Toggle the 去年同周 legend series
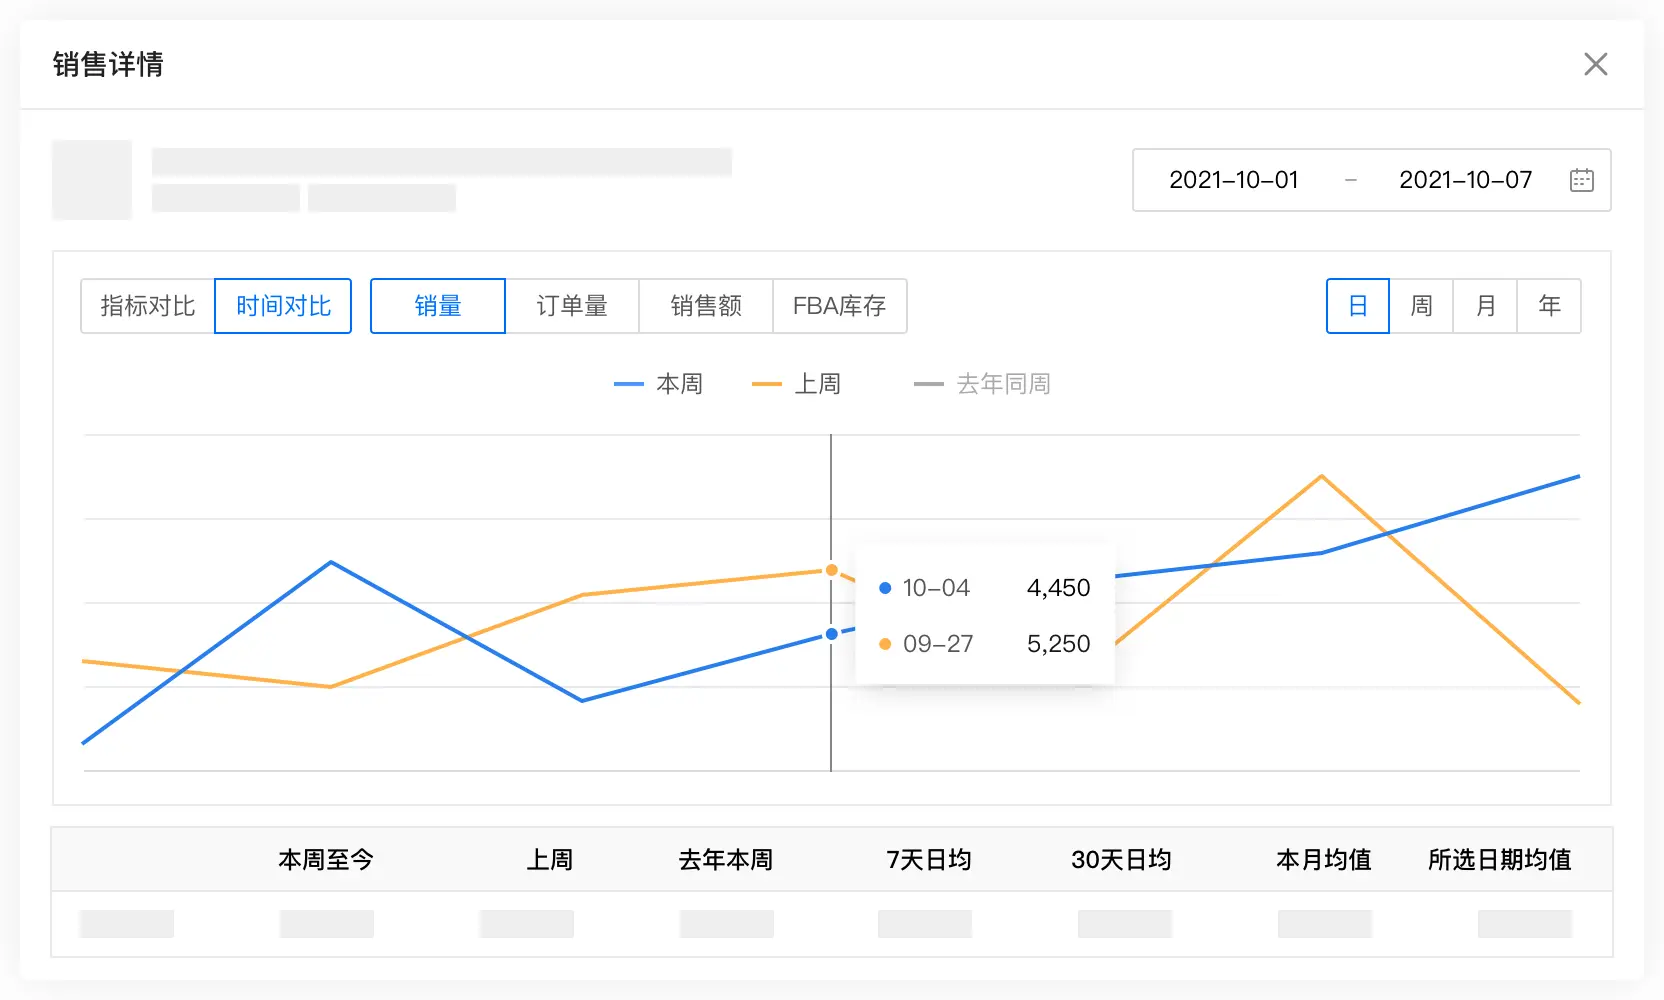Image resolution: width=1664 pixels, height=1000 pixels. click(982, 384)
